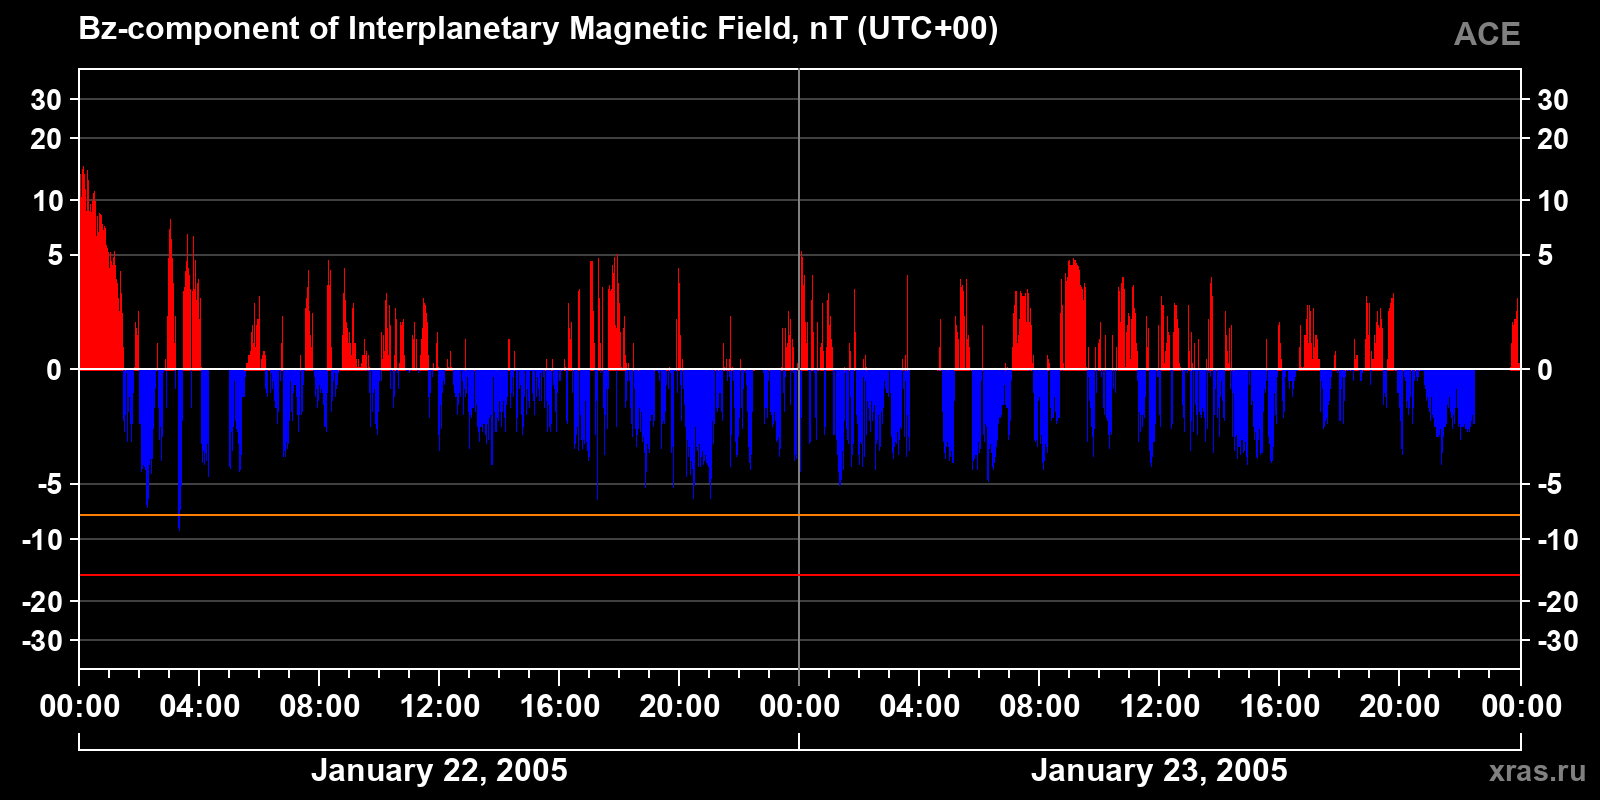Click the orange horizontal threshold line
Screen dimensions: 1600x800
coord(800,515)
